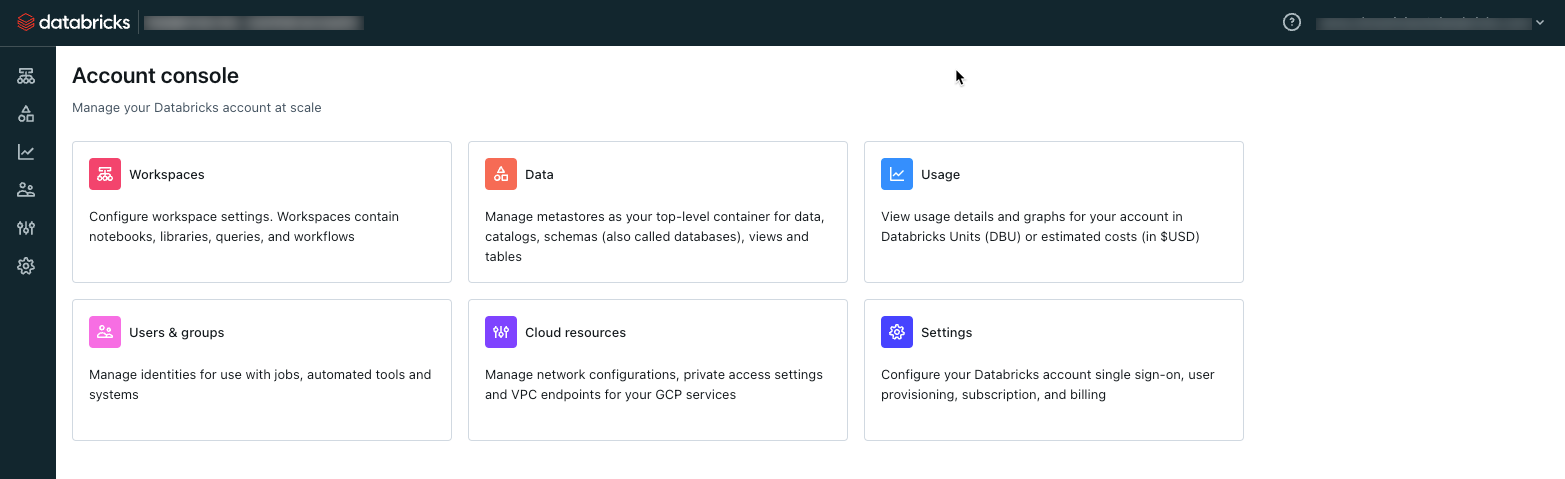Click Cloud resources sliders sidebar icon
Viewport: 1565px width, 479px height.
point(26,228)
